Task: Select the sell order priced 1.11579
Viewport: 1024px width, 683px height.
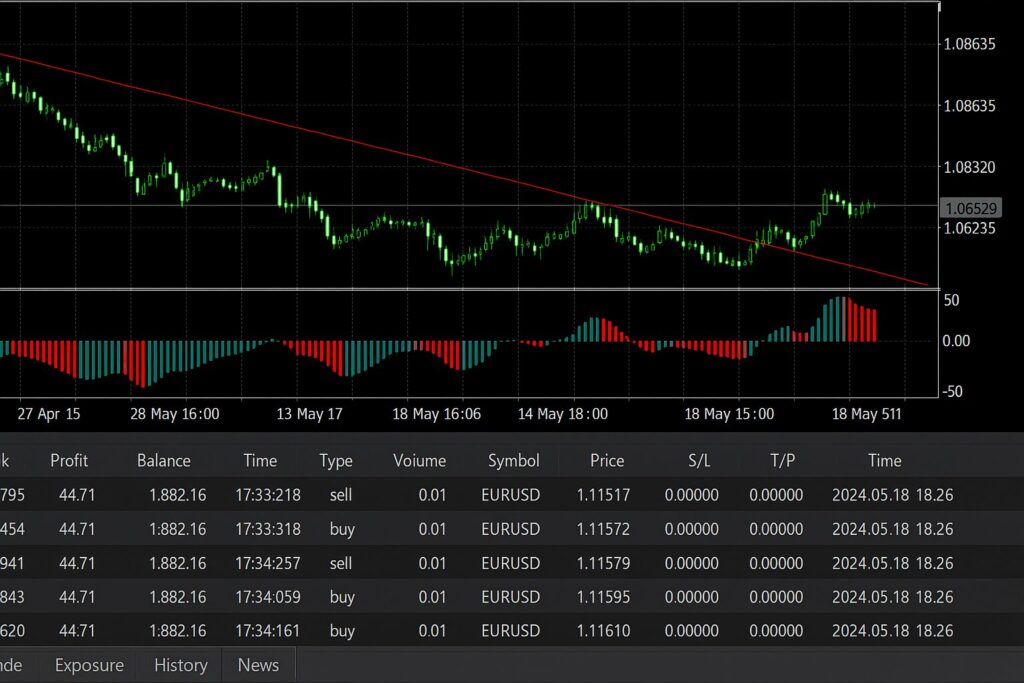Action: point(603,563)
